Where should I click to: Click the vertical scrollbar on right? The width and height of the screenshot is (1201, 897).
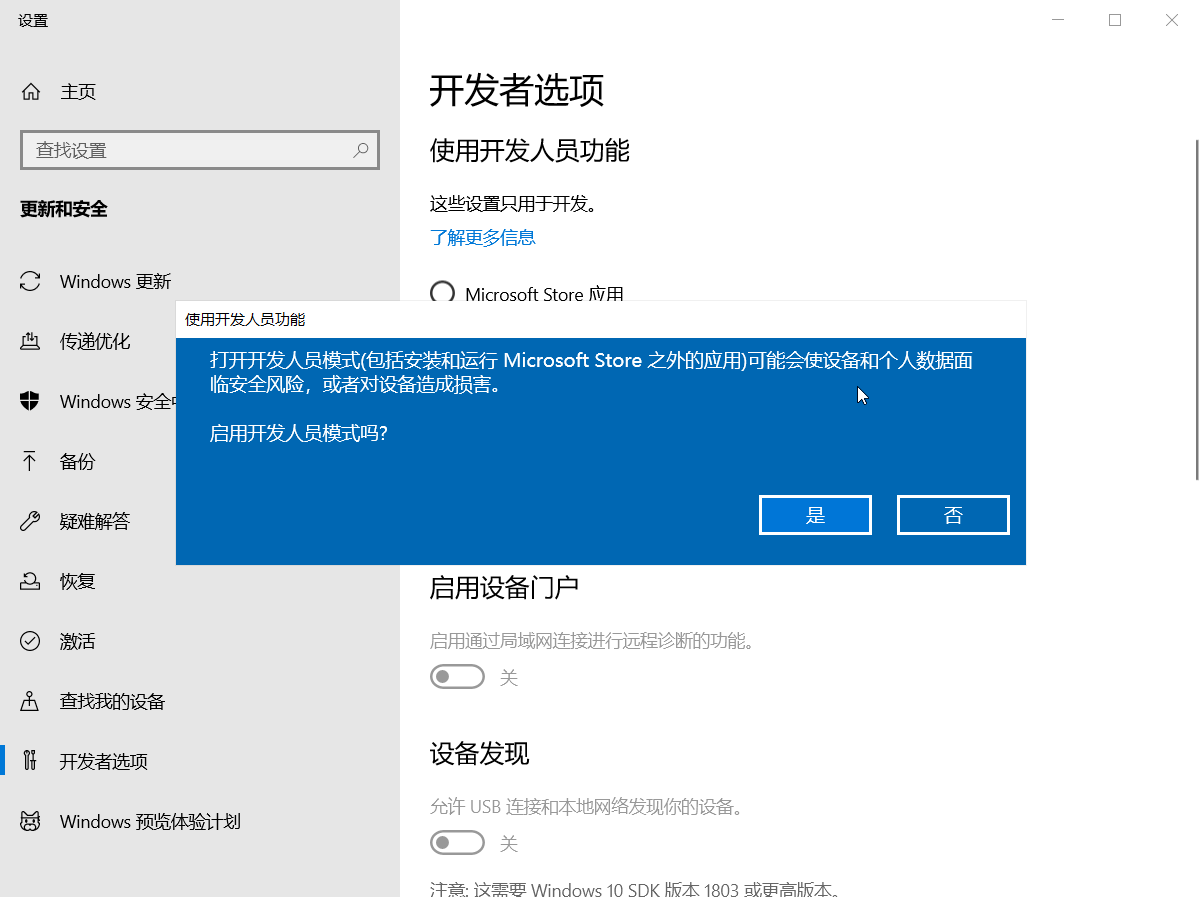pyautogui.click(x=1196, y=310)
